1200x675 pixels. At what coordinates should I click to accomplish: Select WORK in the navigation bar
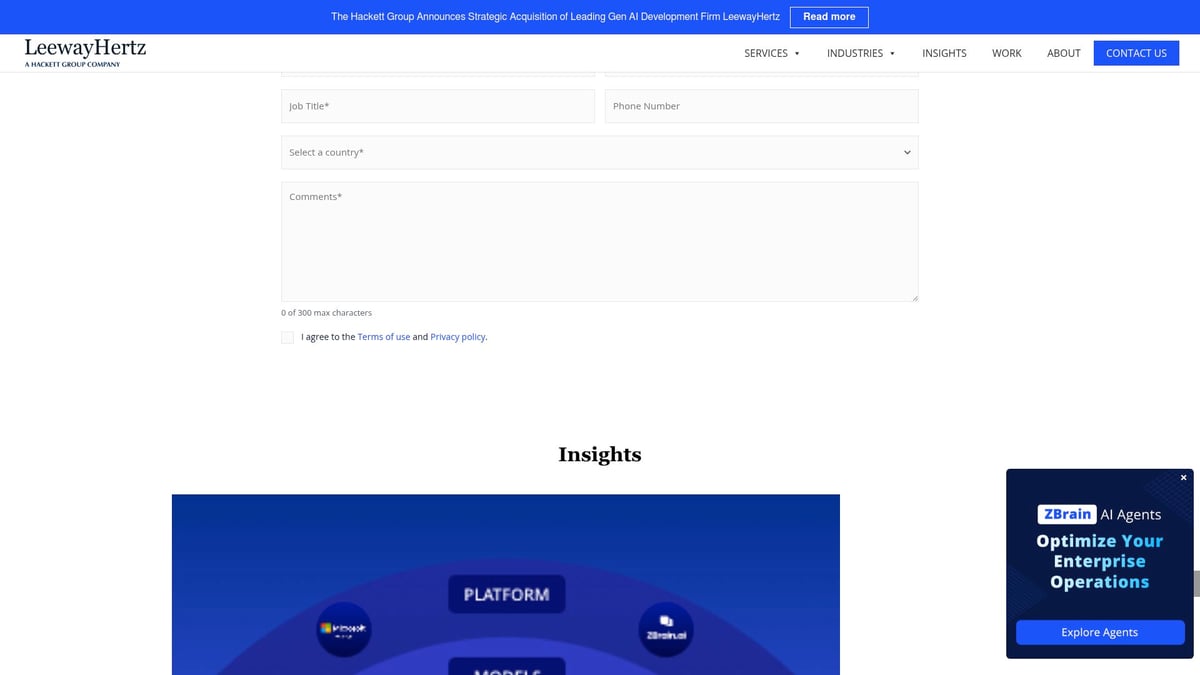(1006, 53)
